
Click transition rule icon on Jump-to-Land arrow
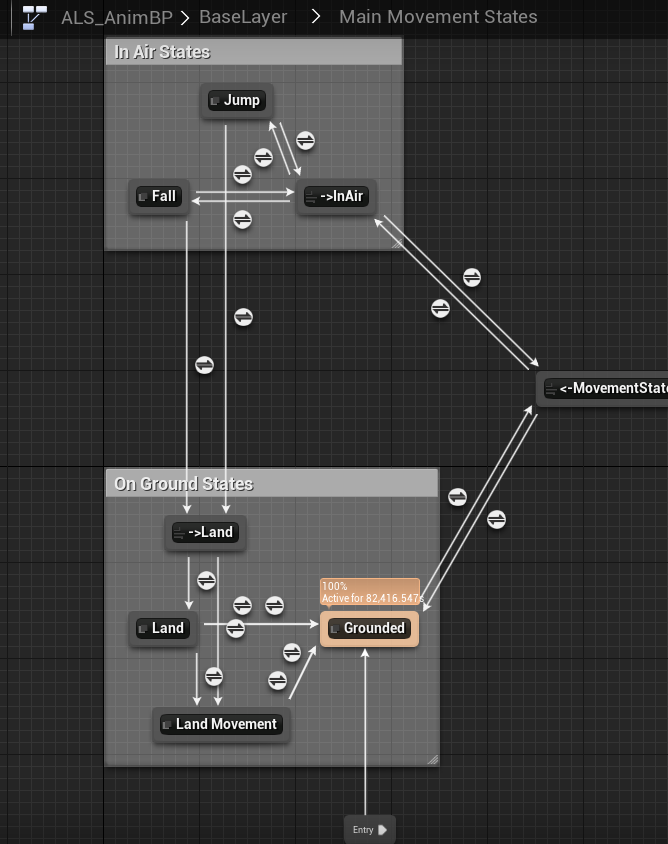tap(242, 317)
